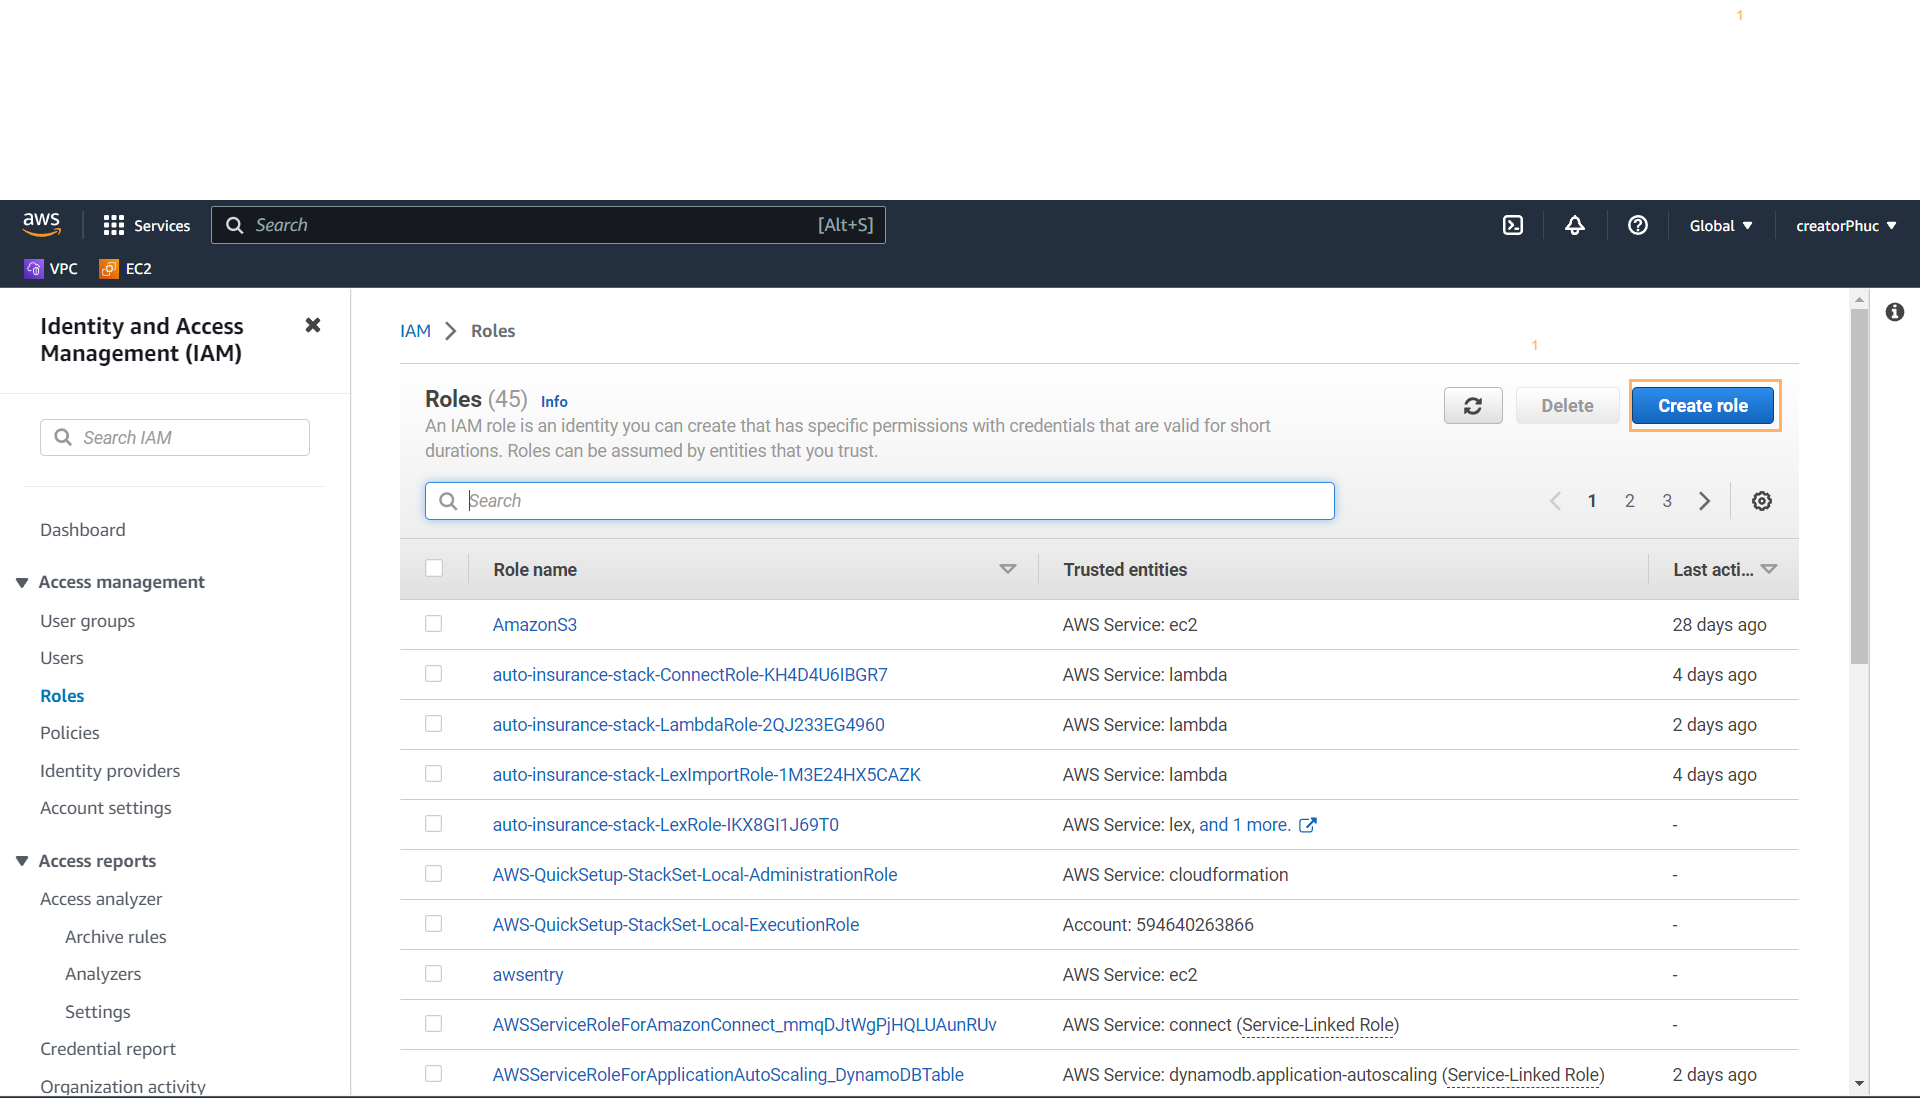Open Analyzers in the sidebar
The width and height of the screenshot is (1920, 1098).
pos(103,974)
